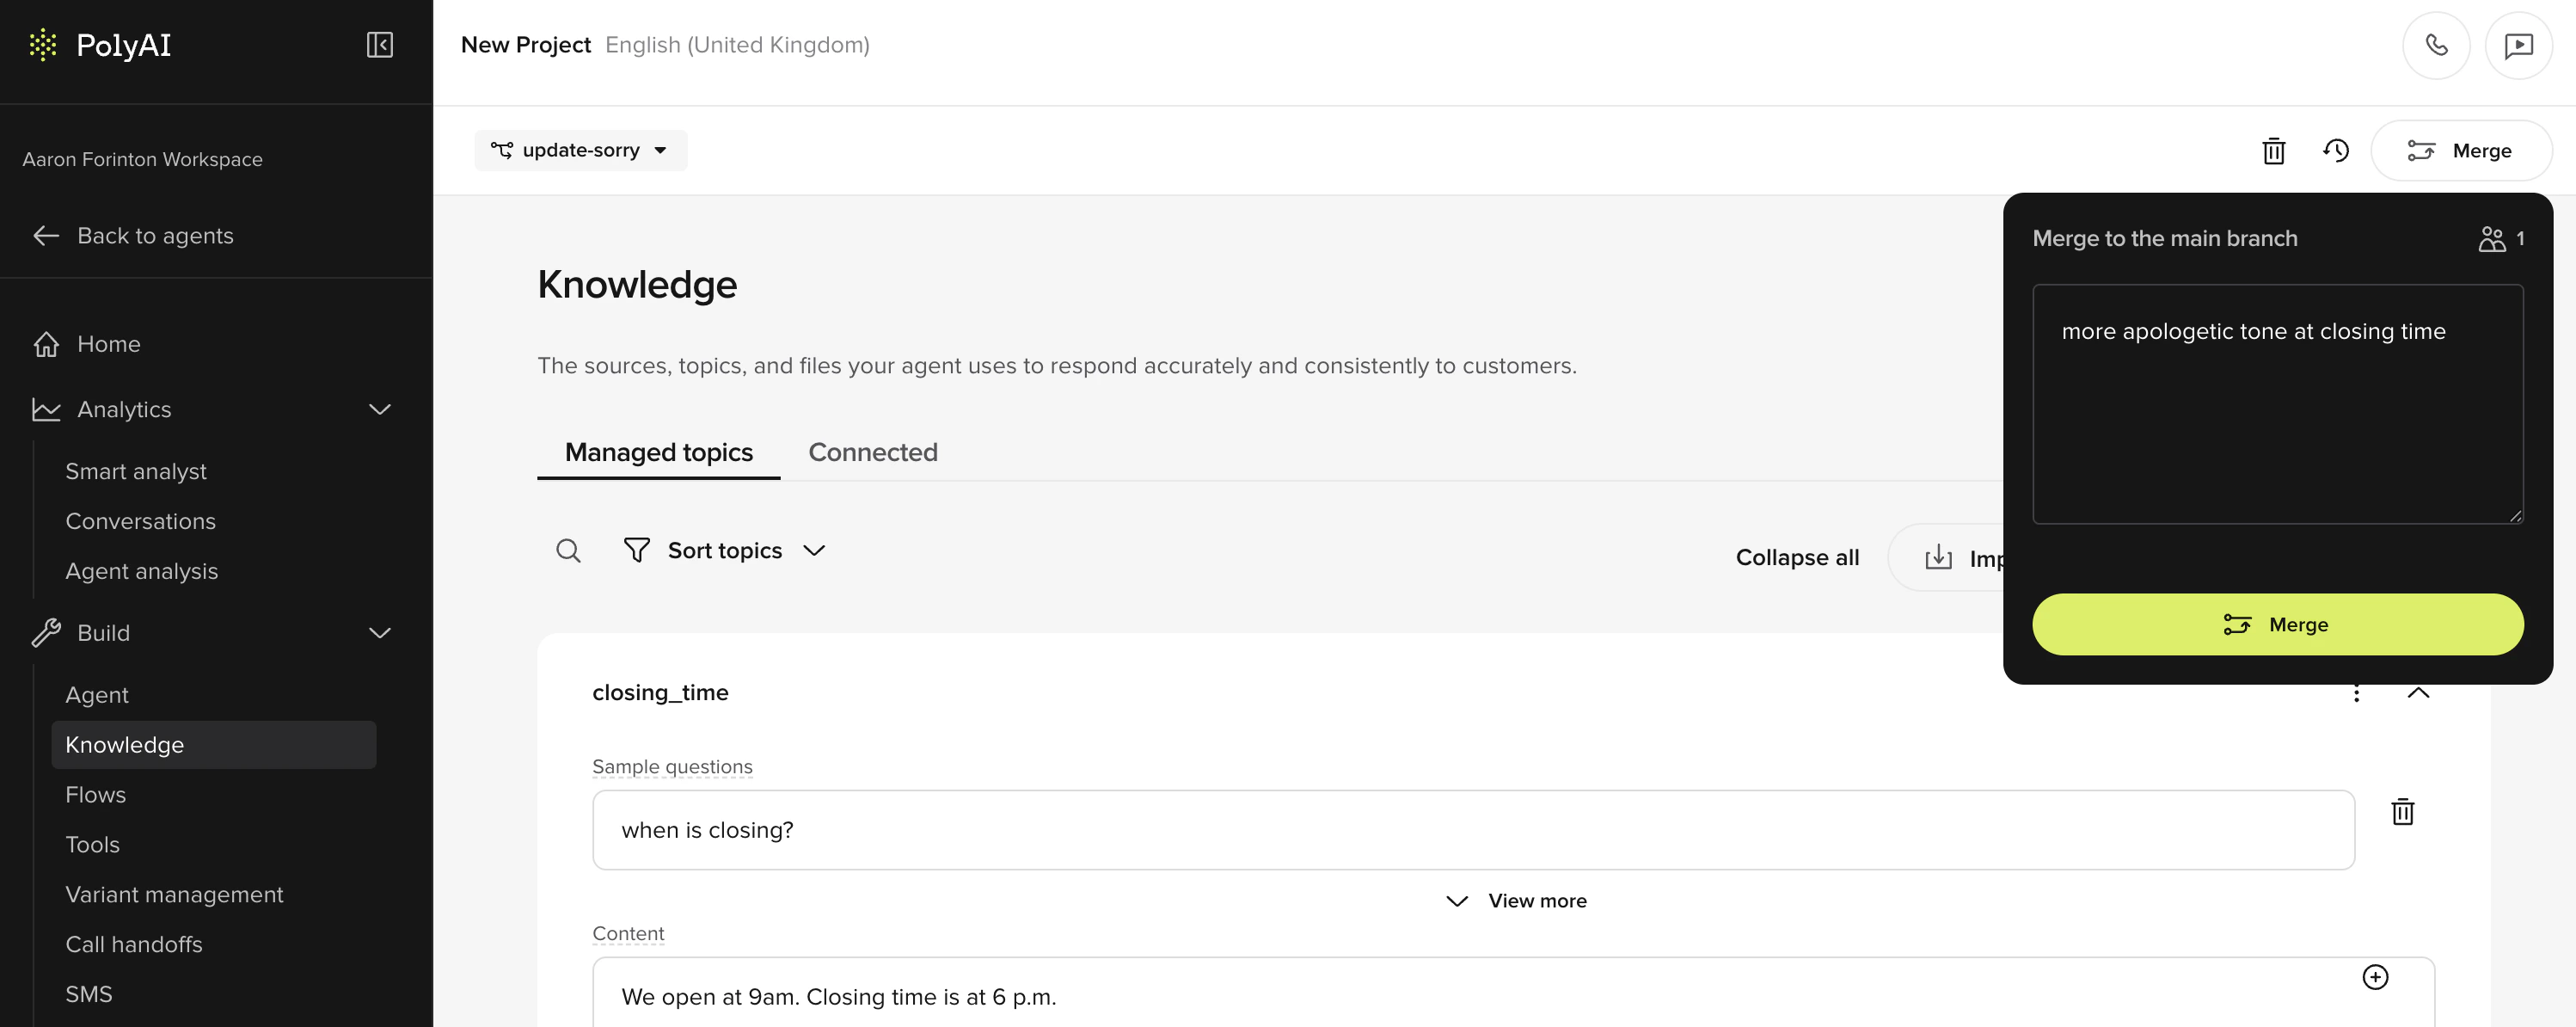
Task: Open the version history icon
Action: pos(2335,151)
